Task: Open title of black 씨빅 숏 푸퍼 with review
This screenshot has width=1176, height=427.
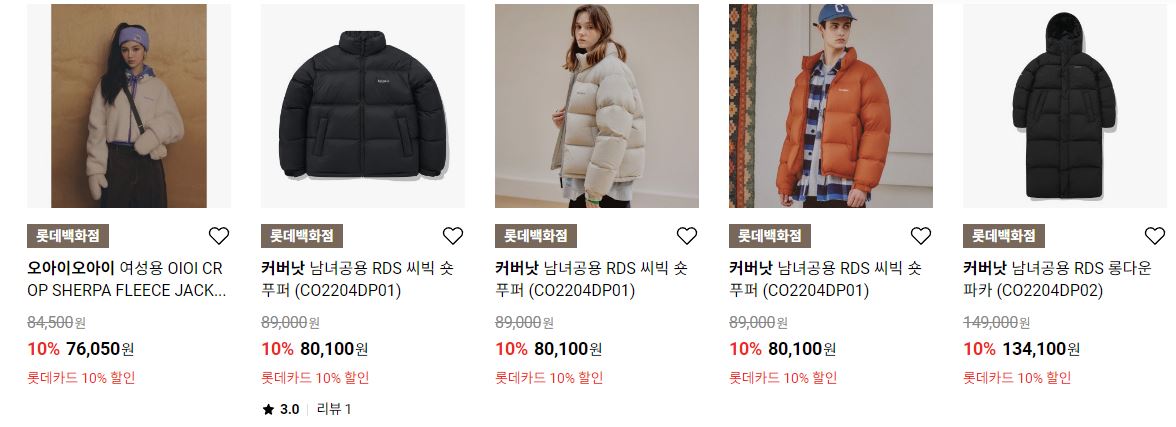Action: (358, 279)
